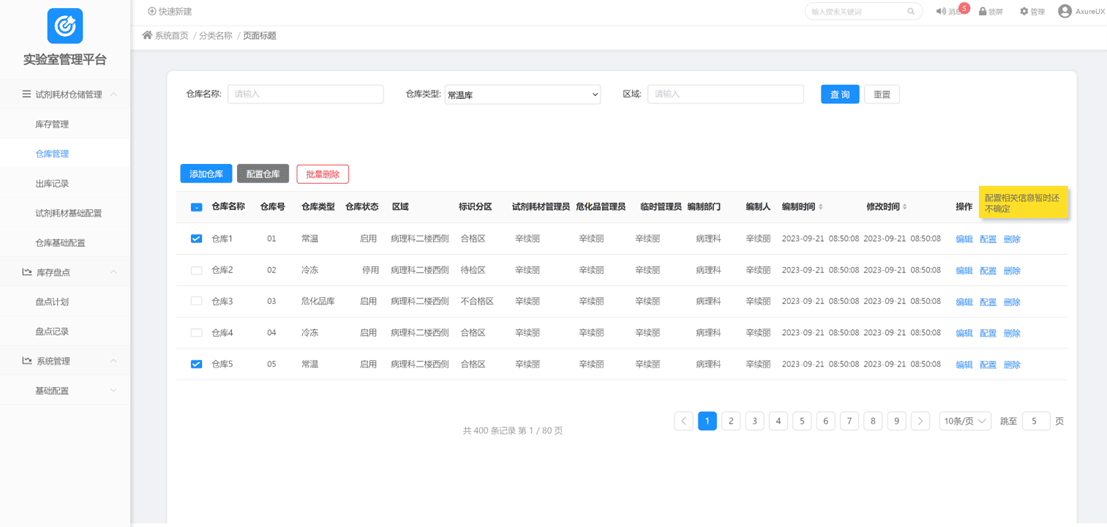
Task: Sort by 编制时间 column arrows
Action: tap(820, 207)
